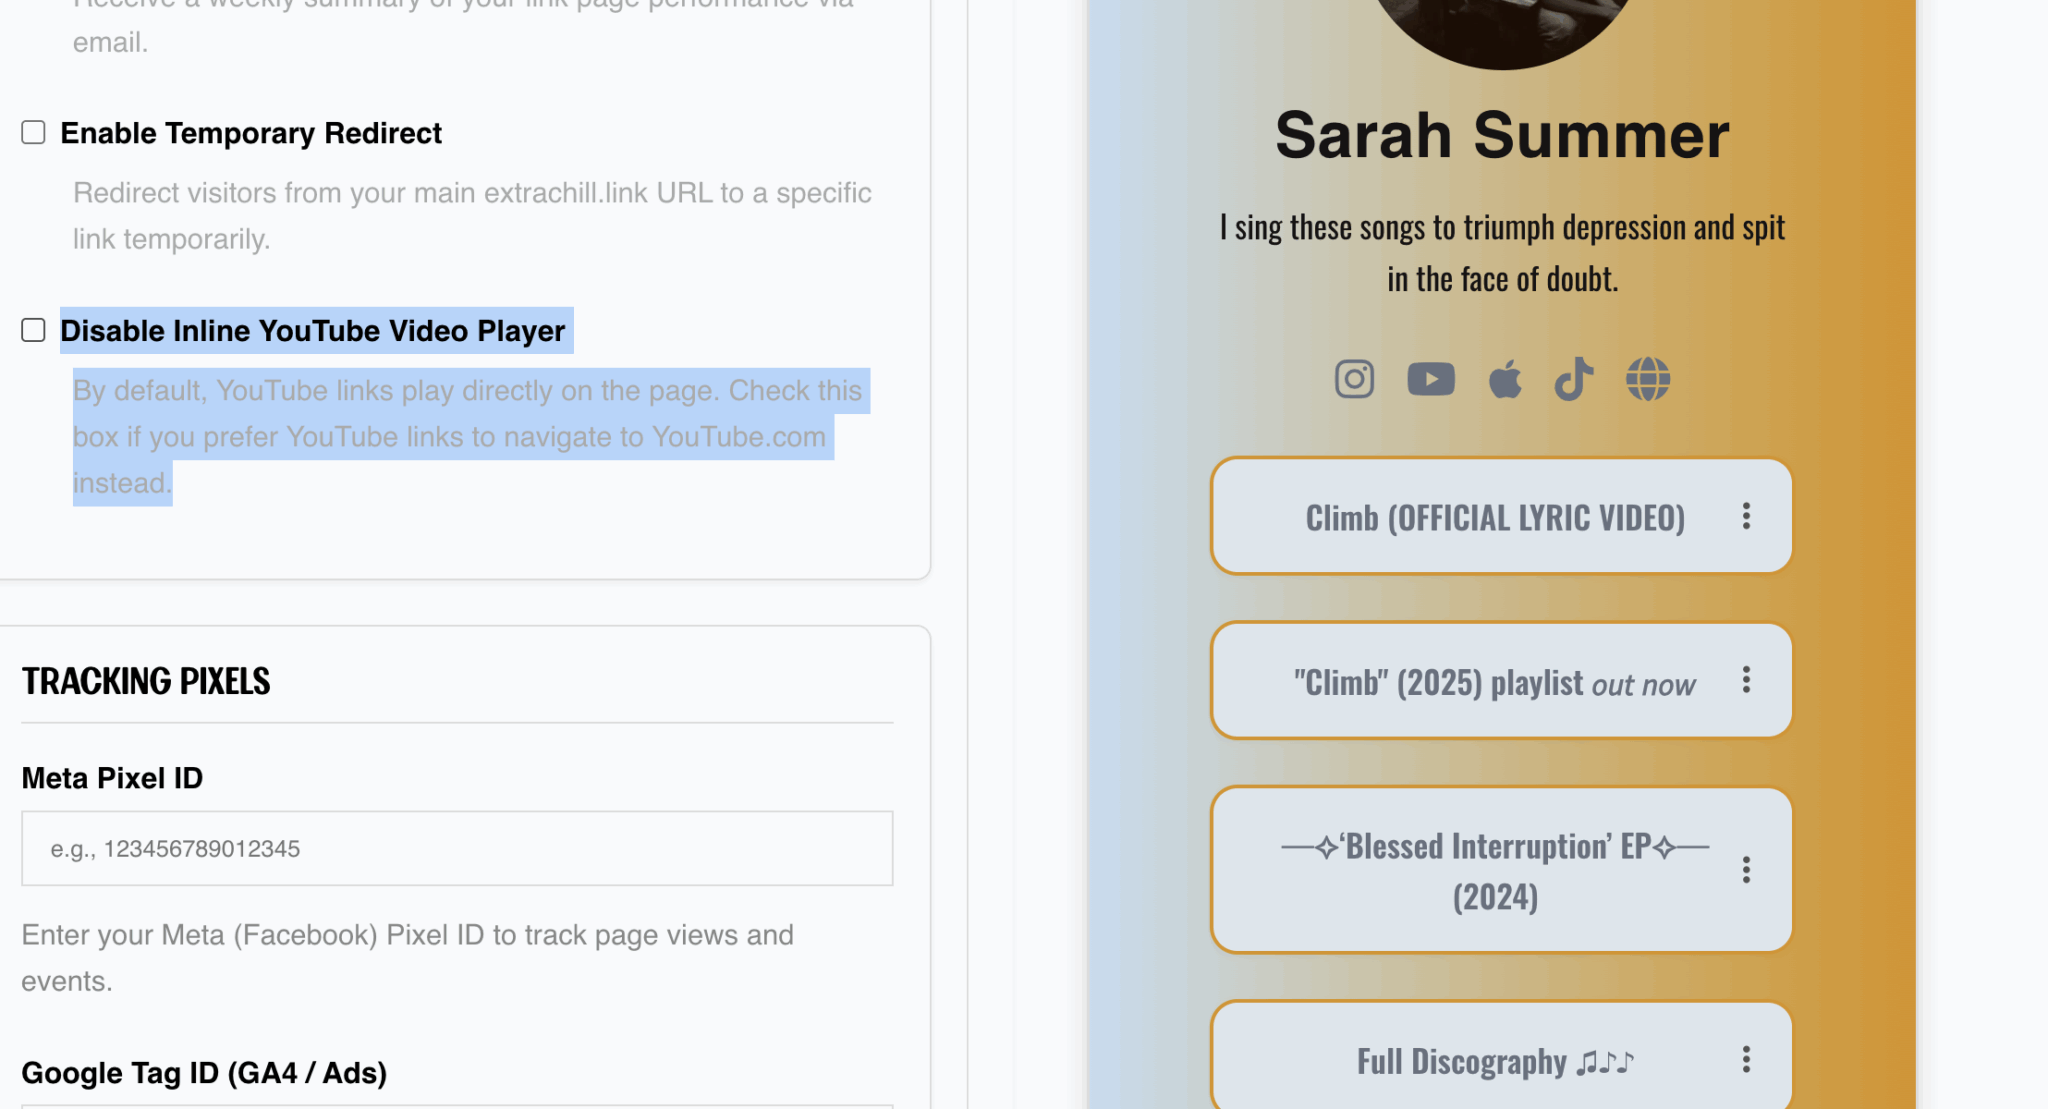Click the Apple Music icon
The width and height of the screenshot is (2048, 1109).
pyautogui.click(x=1504, y=379)
